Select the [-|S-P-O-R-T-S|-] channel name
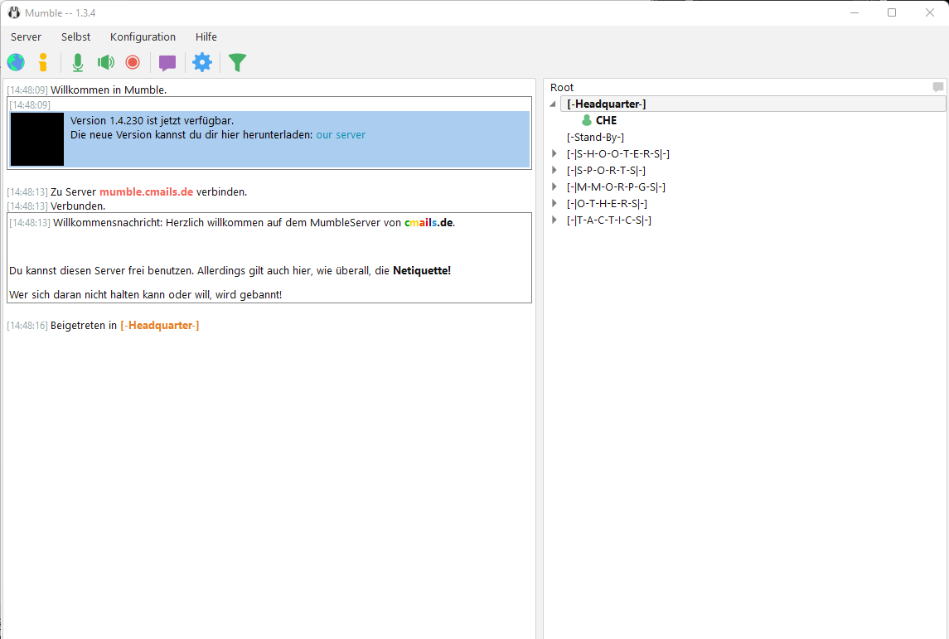Viewport: 949px width, 639px height. 606,171
